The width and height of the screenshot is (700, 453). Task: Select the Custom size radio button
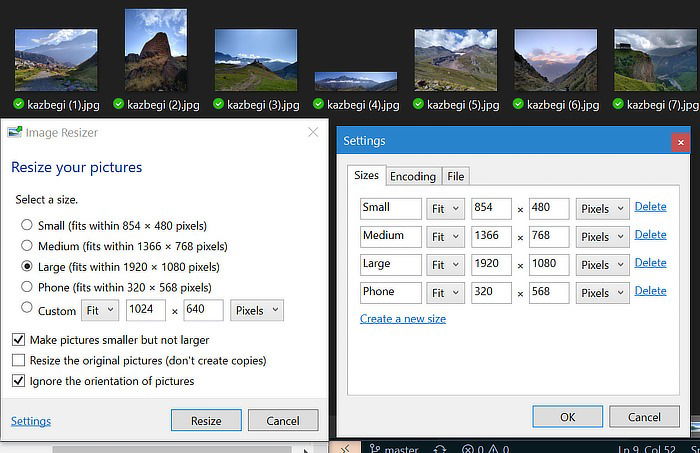(x=27, y=307)
